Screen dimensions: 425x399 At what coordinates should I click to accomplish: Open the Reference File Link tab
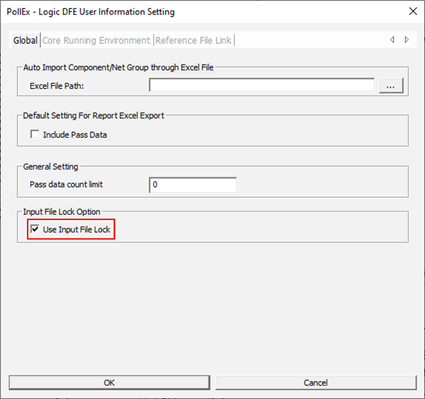coord(193,40)
